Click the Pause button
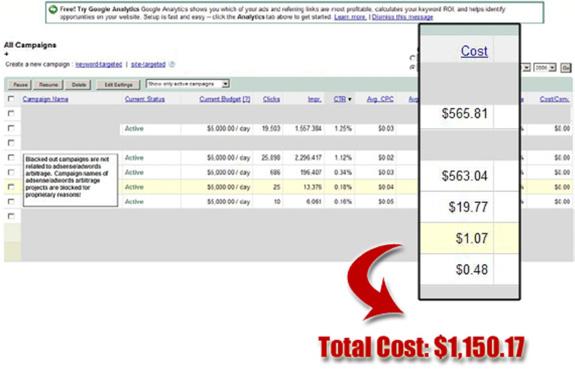 [x=20, y=85]
